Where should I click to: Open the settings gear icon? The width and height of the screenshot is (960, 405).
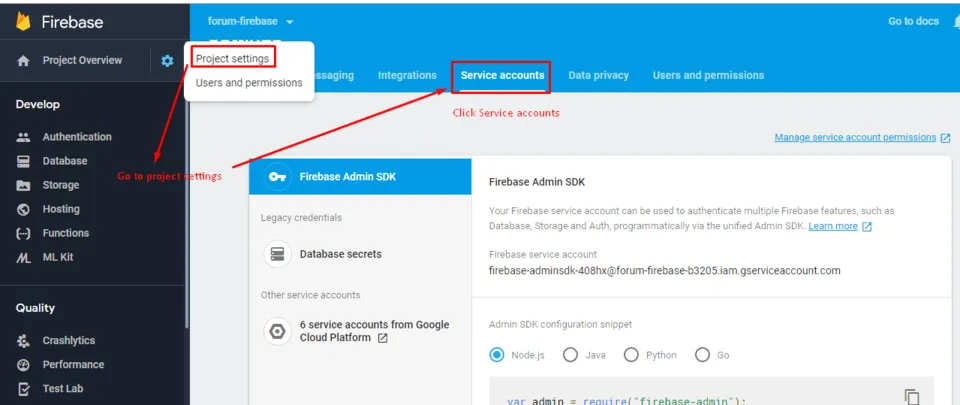(167, 61)
